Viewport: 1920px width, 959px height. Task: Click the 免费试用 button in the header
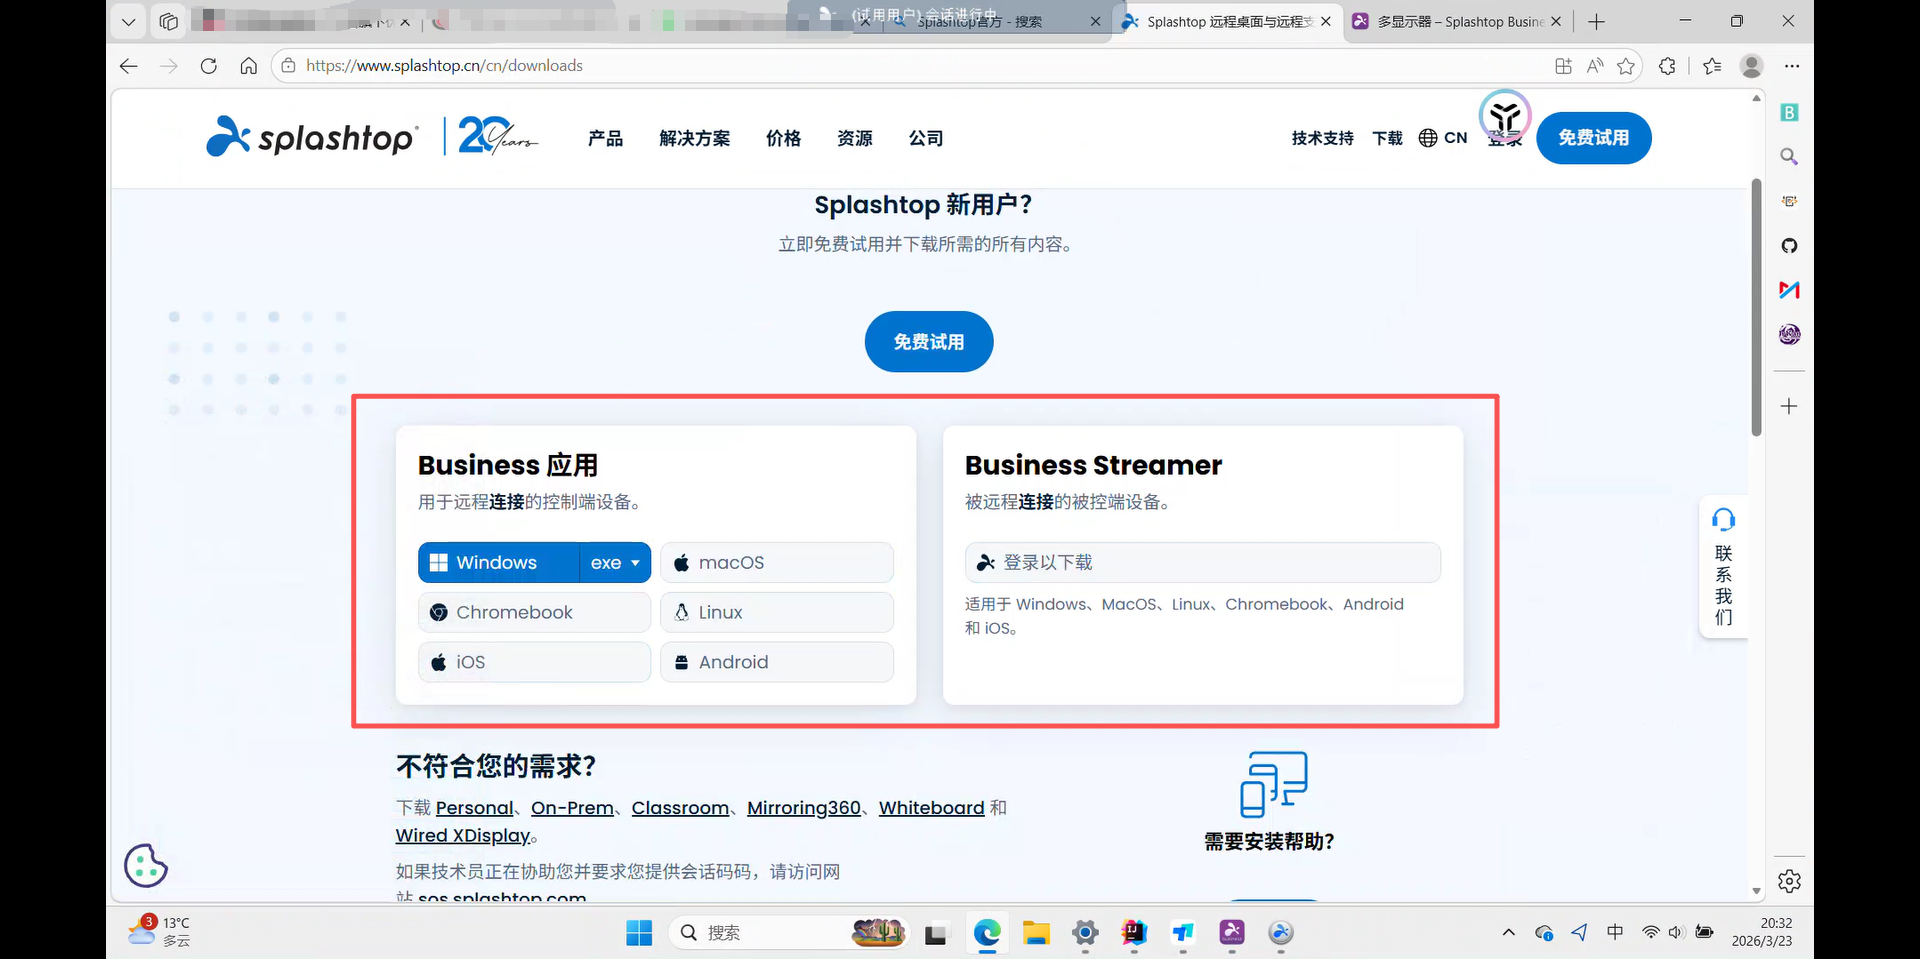tap(1593, 138)
